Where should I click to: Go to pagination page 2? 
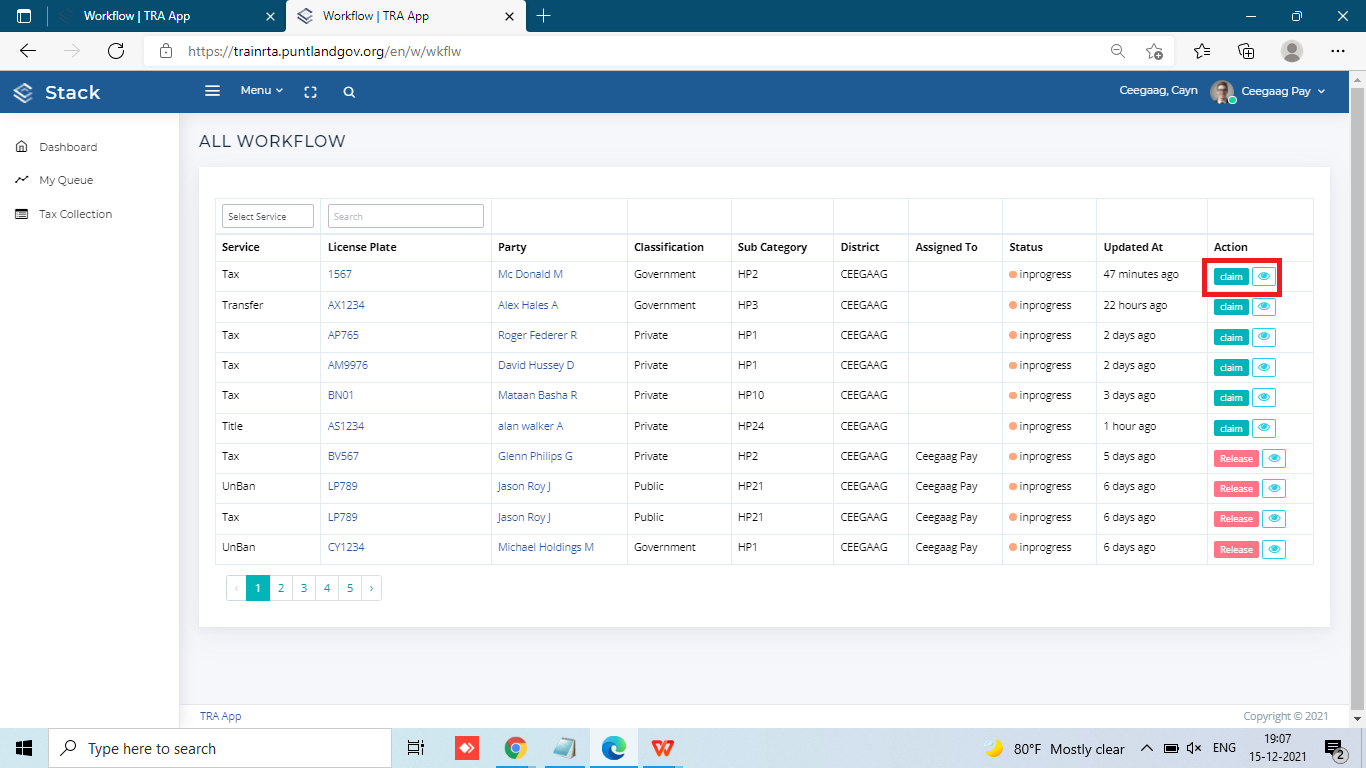(281, 588)
